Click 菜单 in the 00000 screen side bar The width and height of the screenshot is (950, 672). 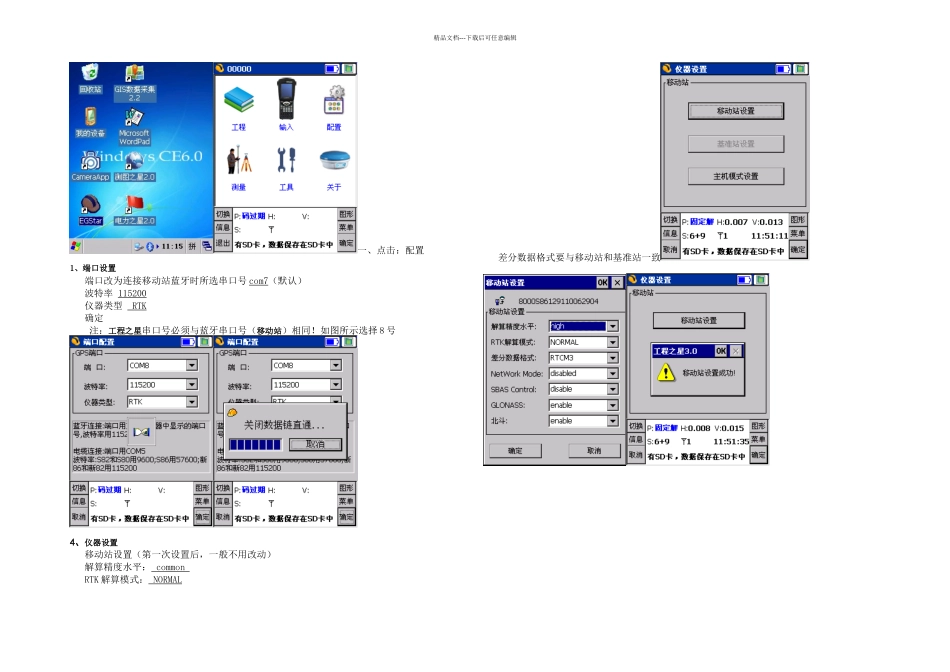point(347,228)
